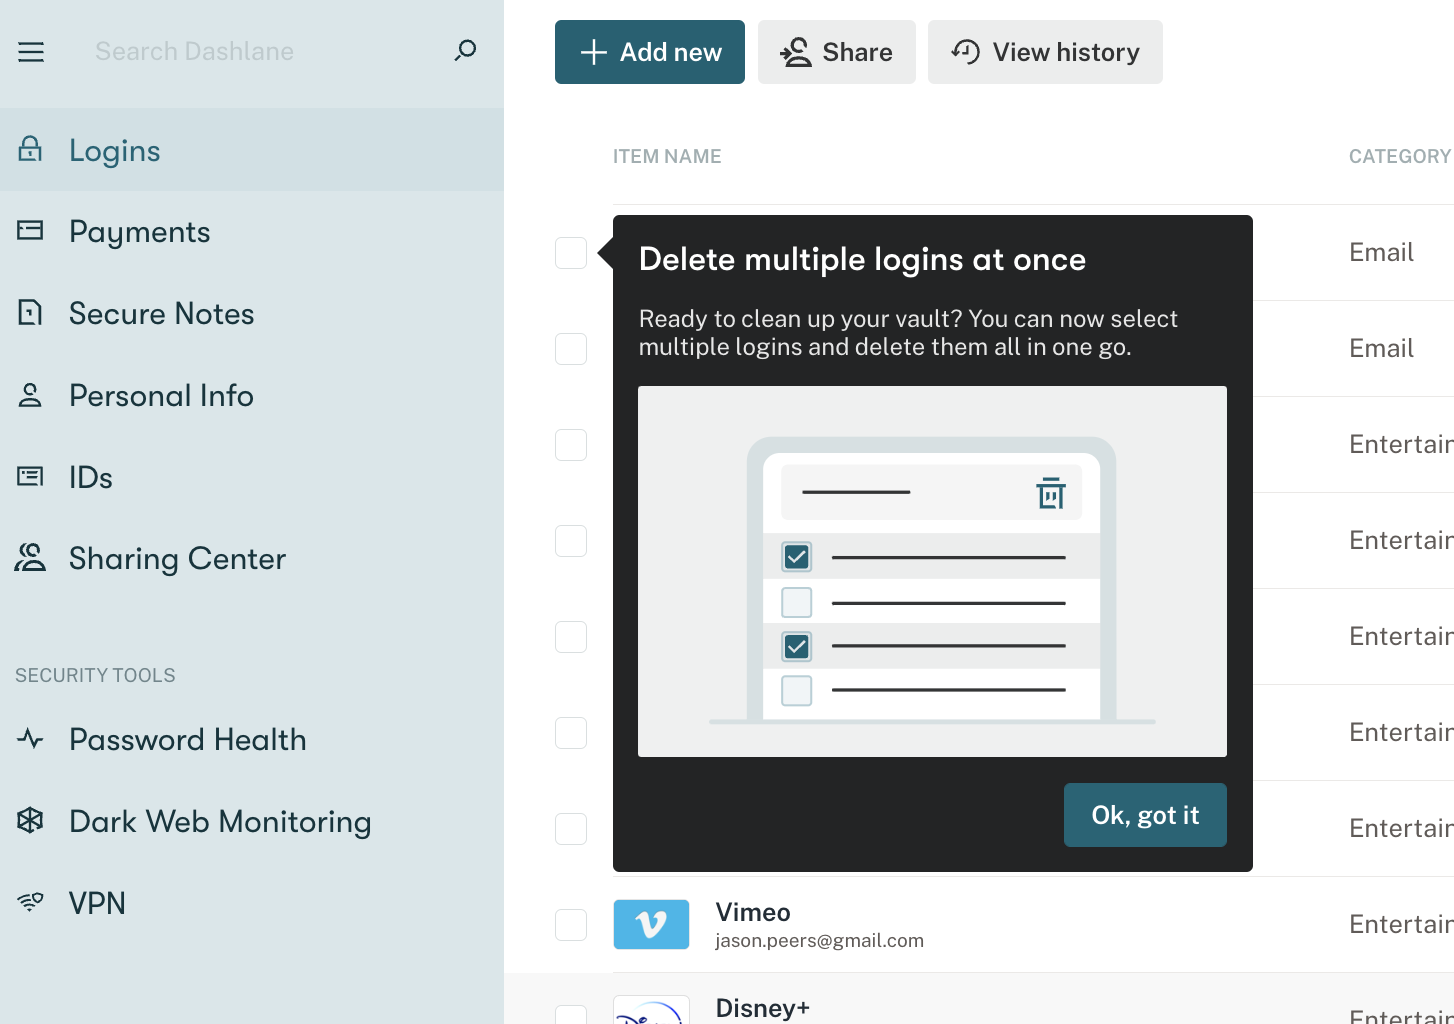1454x1024 pixels.
Task: Click the VPN wifi-shield icon
Action: click(x=30, y=903)
